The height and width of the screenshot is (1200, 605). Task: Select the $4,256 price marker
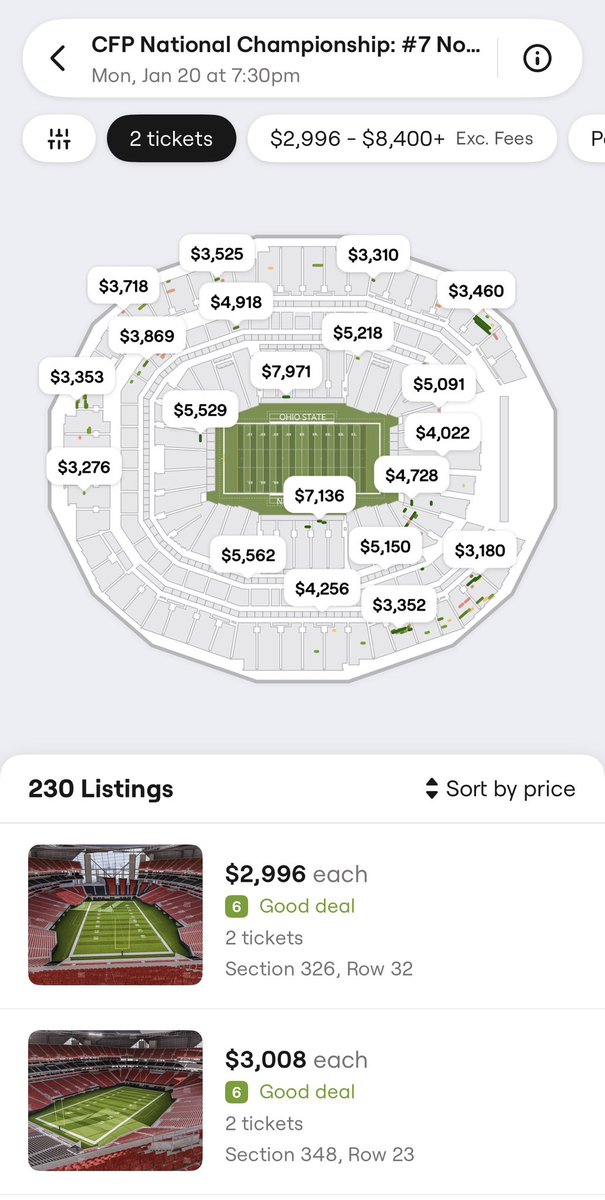pos(322,589)
